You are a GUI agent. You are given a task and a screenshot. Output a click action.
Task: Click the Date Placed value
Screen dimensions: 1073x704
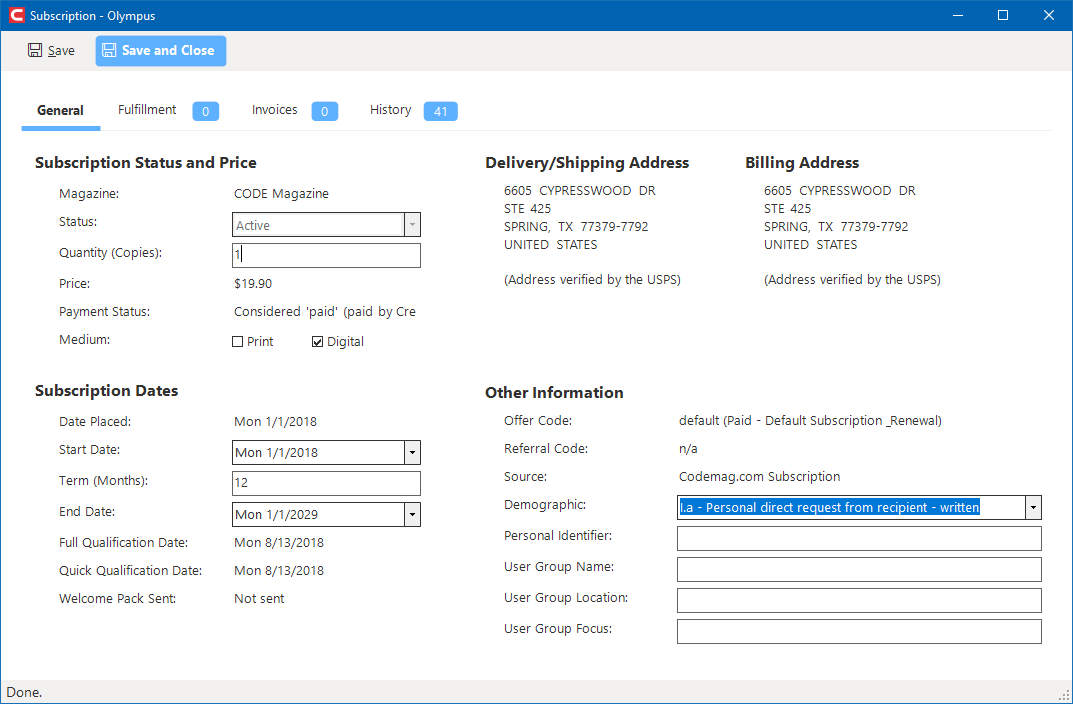pos(276,421)
